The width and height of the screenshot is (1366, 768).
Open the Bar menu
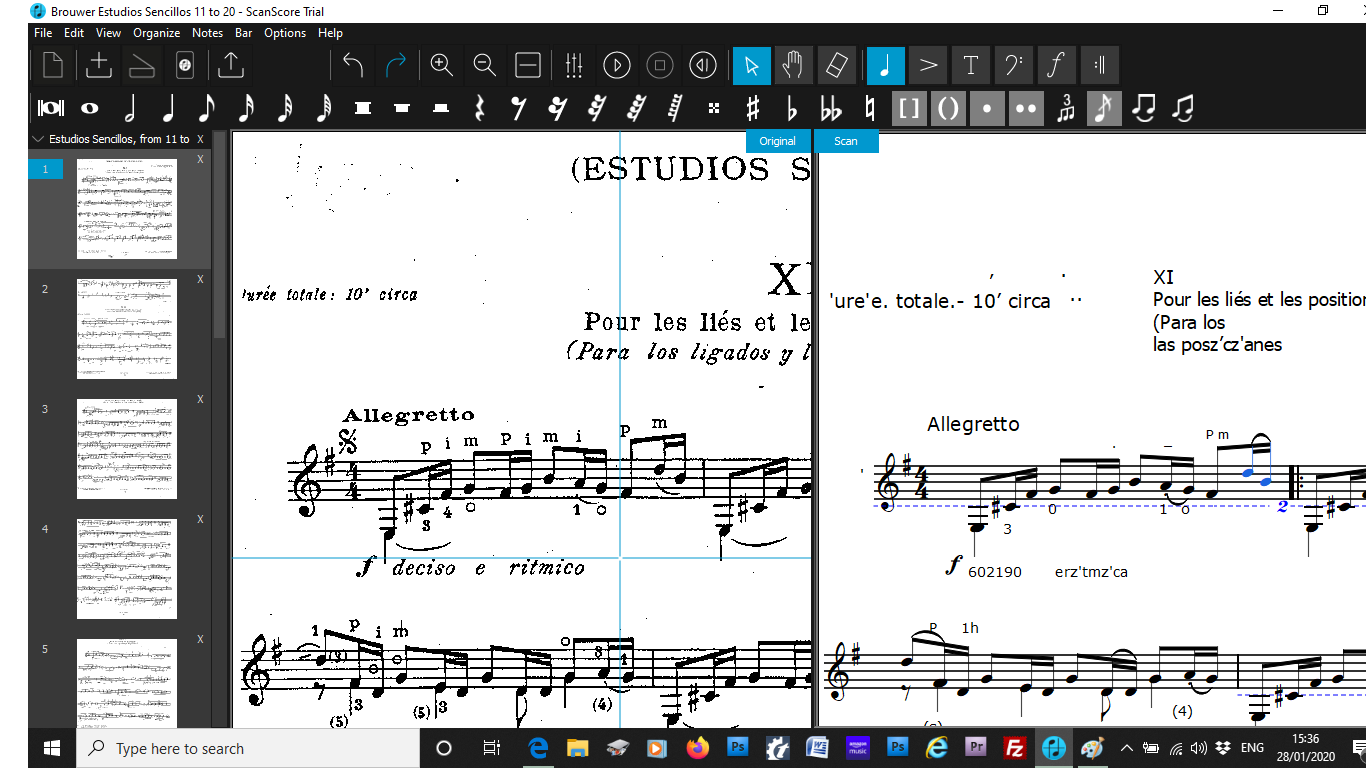pyautogui.click(x=243, y=33)
